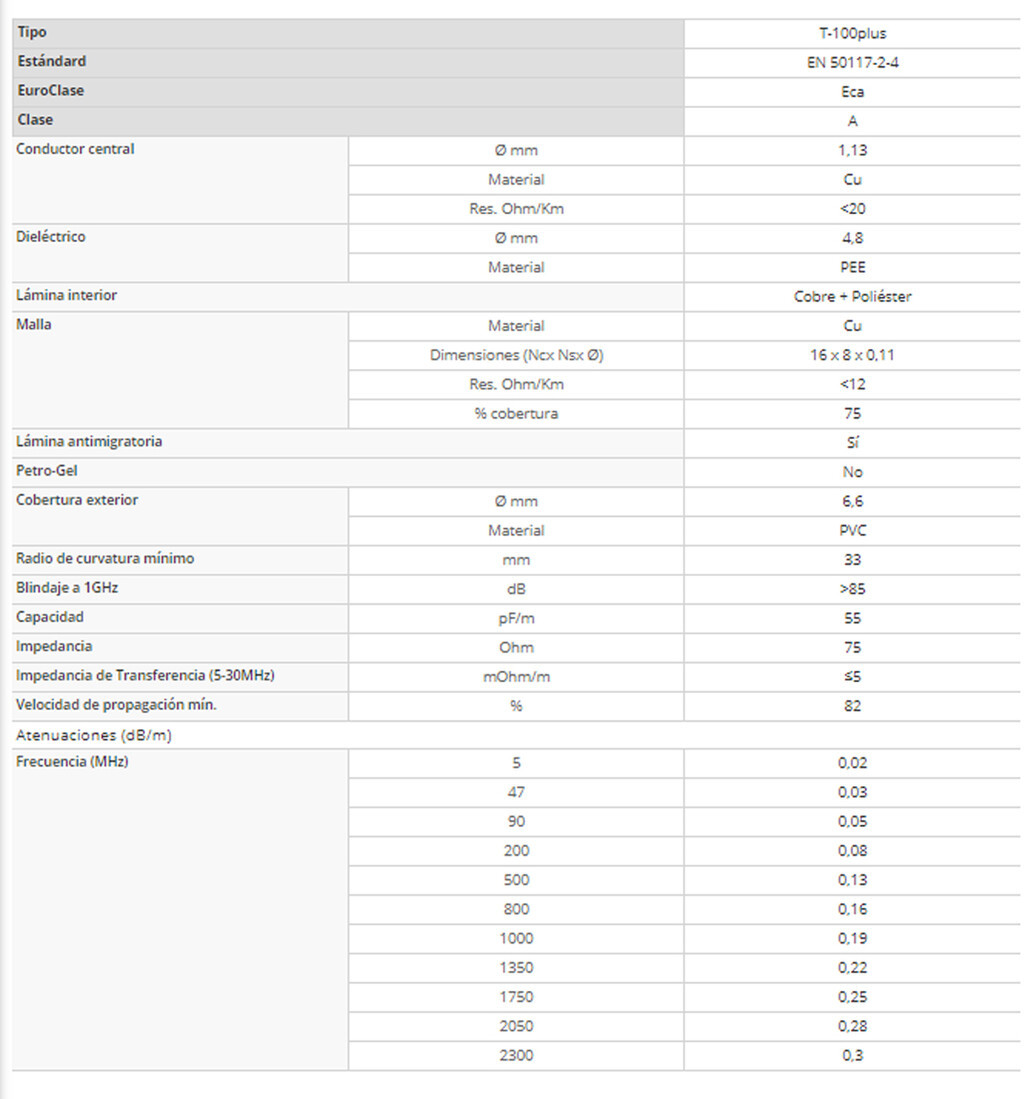Click the shielding value ">85"
Screen dimensions: 1035x1099
852,589
